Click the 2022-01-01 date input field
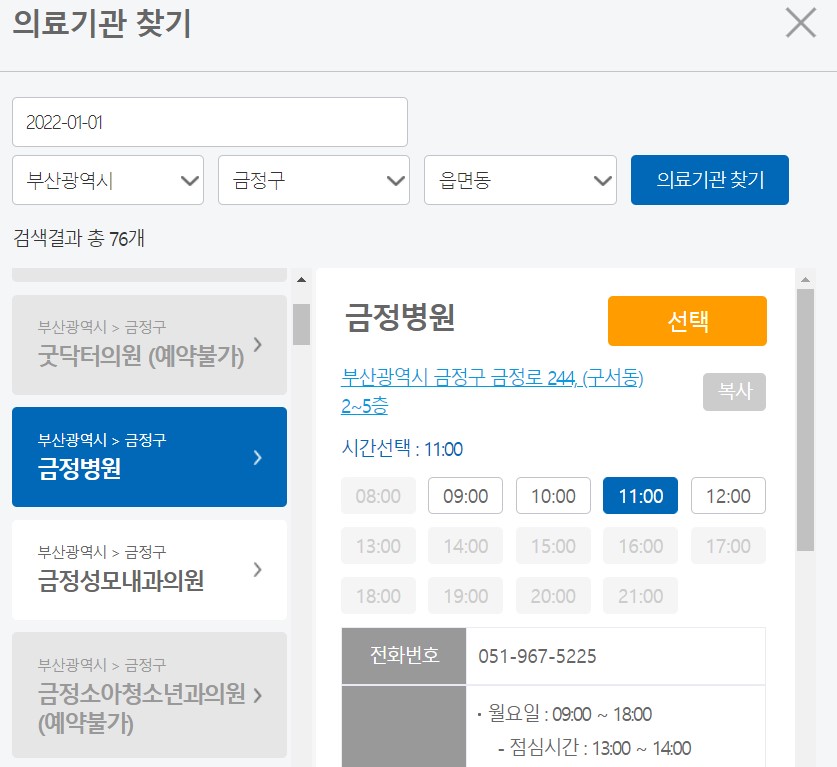This screenshot has height=767, width=837. [x=210, y=122]
